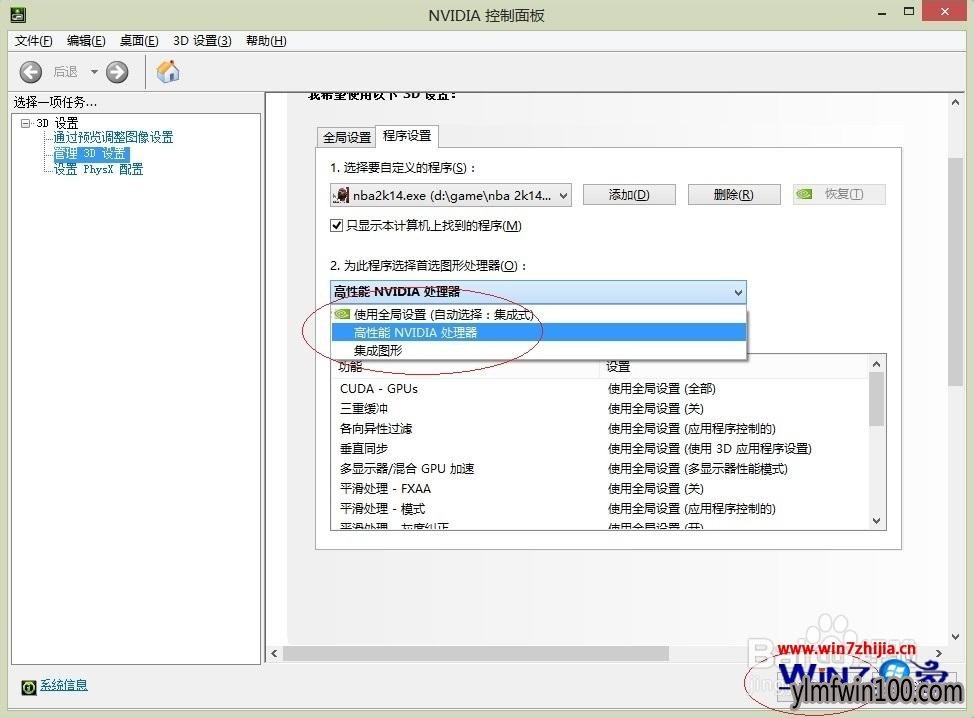
Task: Click setting value 使用全局设置 (全部)
Action: [x=662, y=389]
